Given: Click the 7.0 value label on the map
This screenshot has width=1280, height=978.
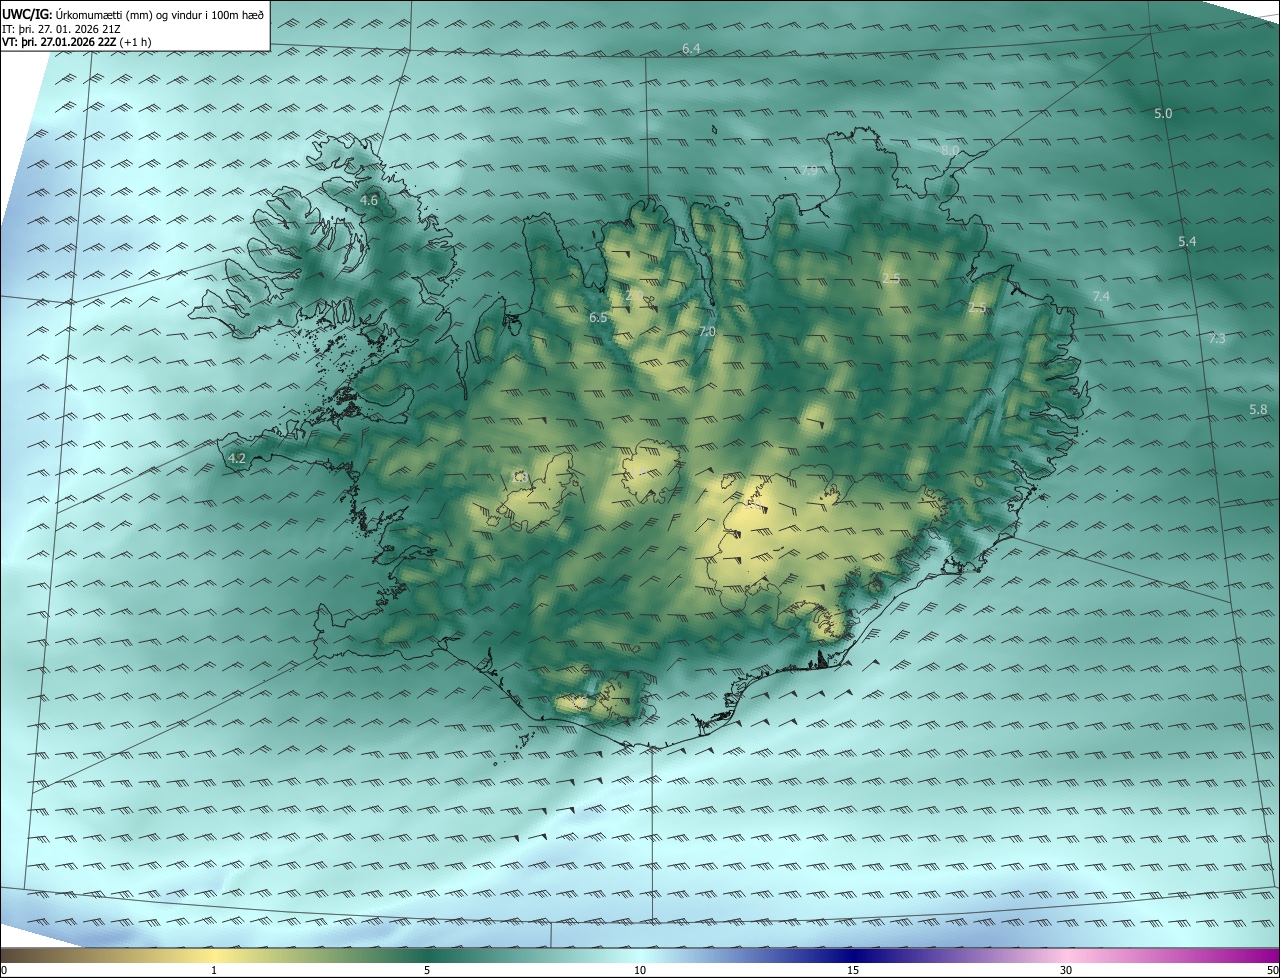Looking at the screenshot, I should [x=707, y=332].
